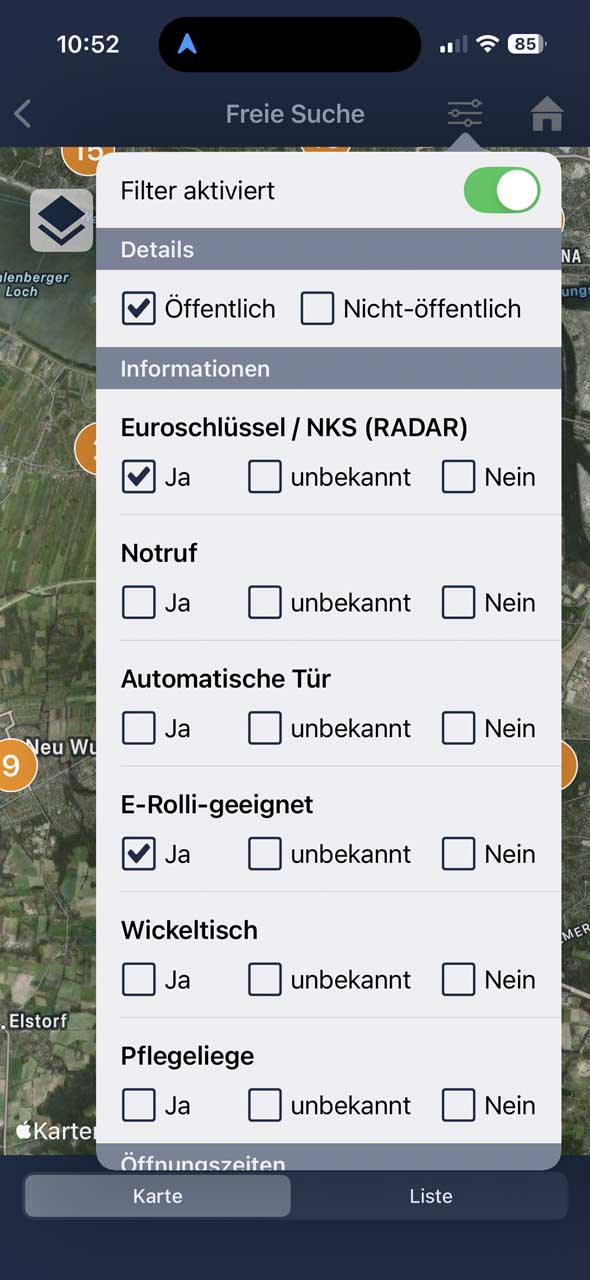This screenshot has height=1280, width=590.
Task: Select the Karte tab at the bottom
Action: (x=156, y=1196)
